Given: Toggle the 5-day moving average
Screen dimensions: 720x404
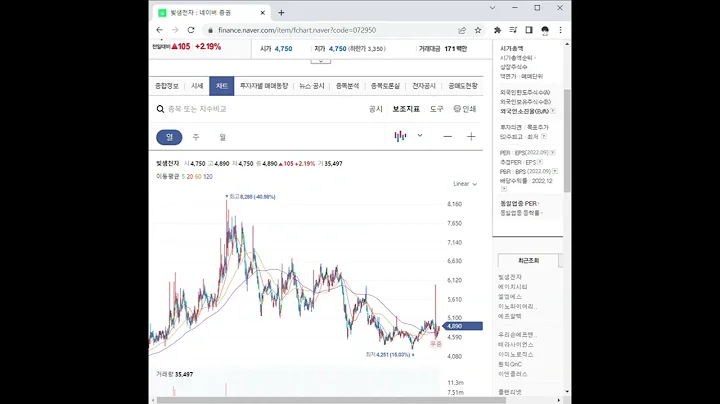Looking at the screenshot, I should coord(183,176).
